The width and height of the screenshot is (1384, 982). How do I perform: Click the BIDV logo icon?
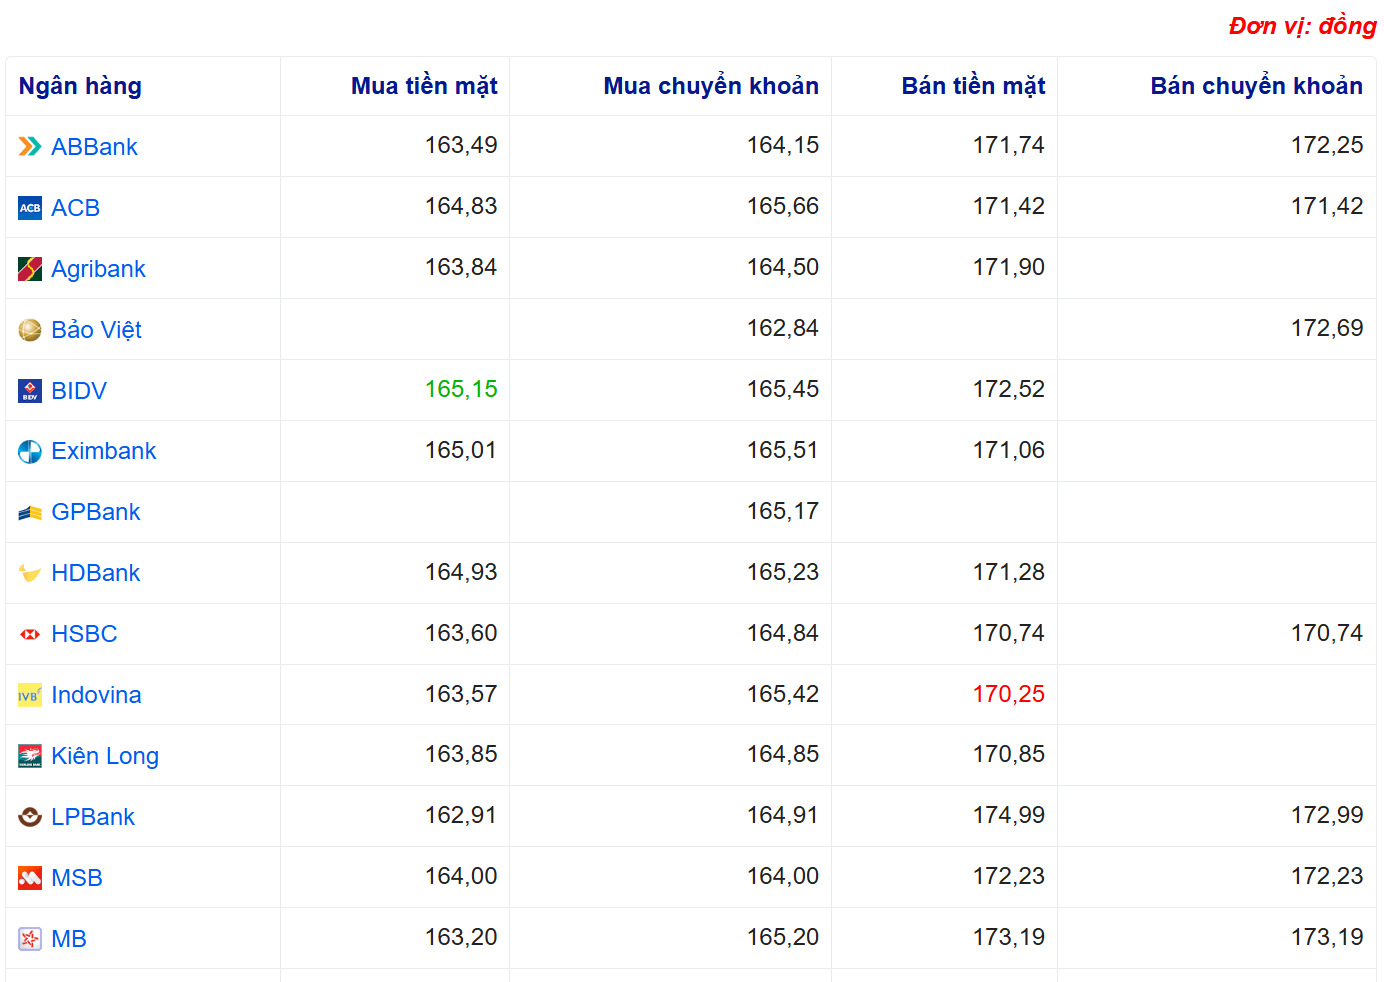(30, 391)
